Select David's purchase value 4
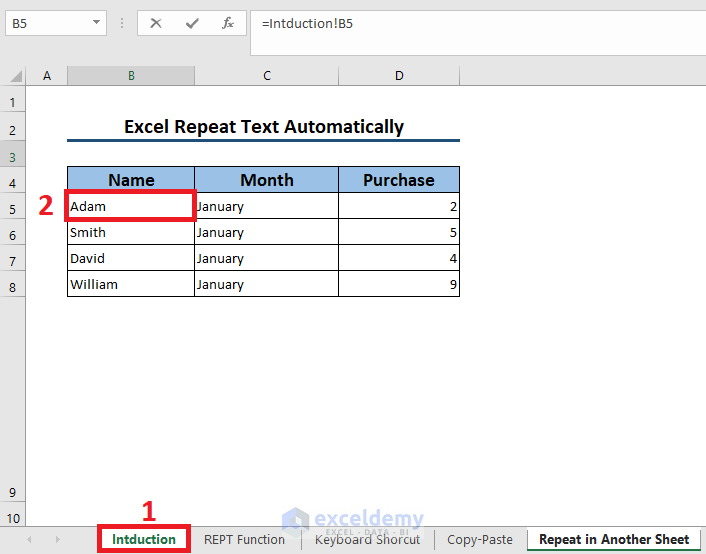 coord(399,258)
